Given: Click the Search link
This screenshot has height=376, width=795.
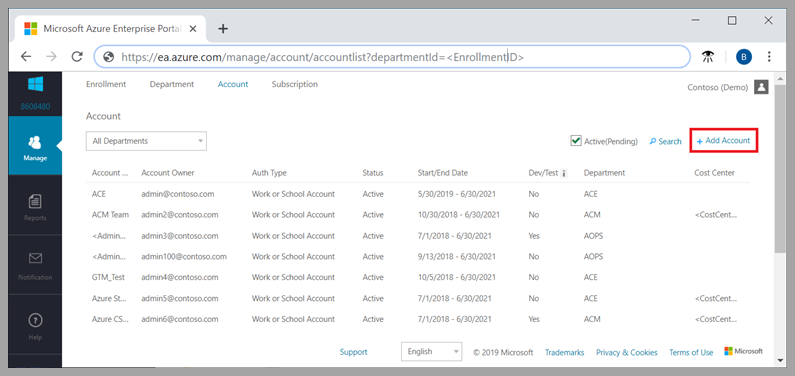Looking at the screenshot, I should (666, 141).
